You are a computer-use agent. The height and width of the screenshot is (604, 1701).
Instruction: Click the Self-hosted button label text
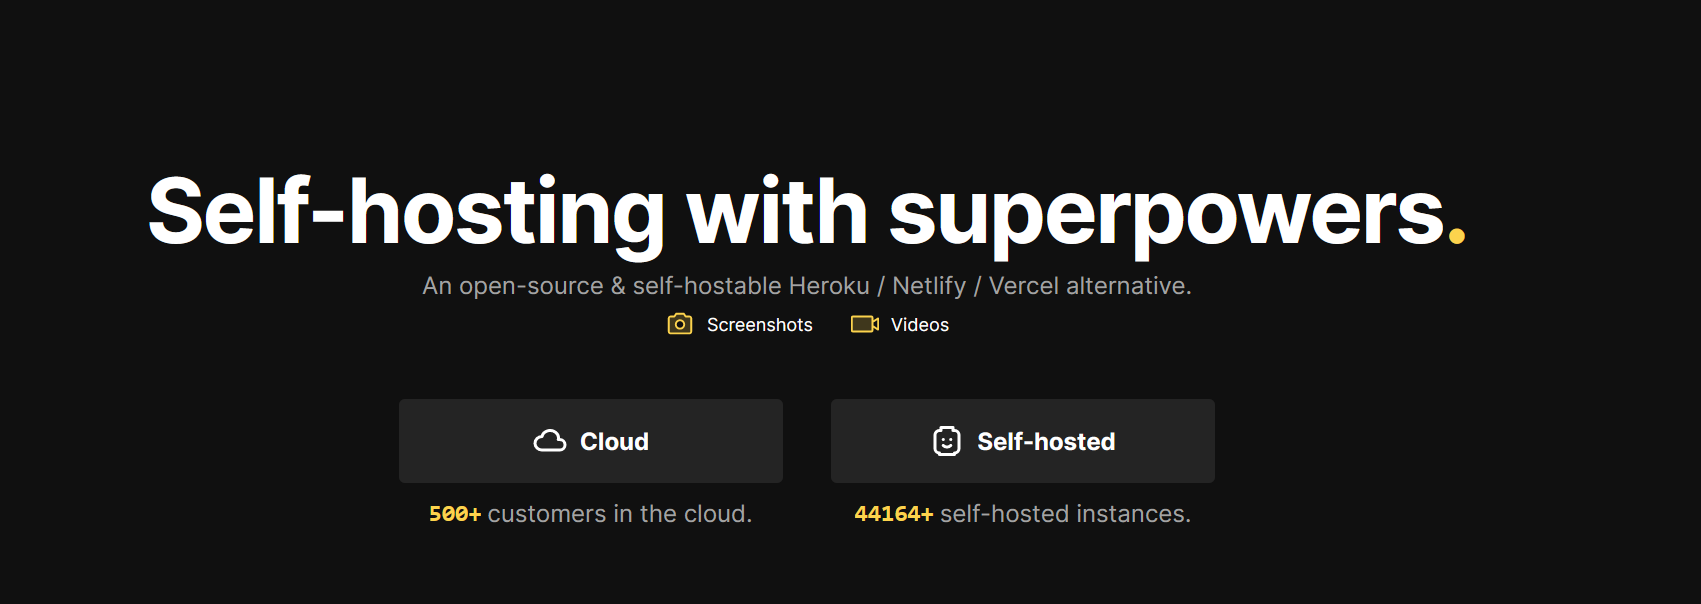(1045, 440)
